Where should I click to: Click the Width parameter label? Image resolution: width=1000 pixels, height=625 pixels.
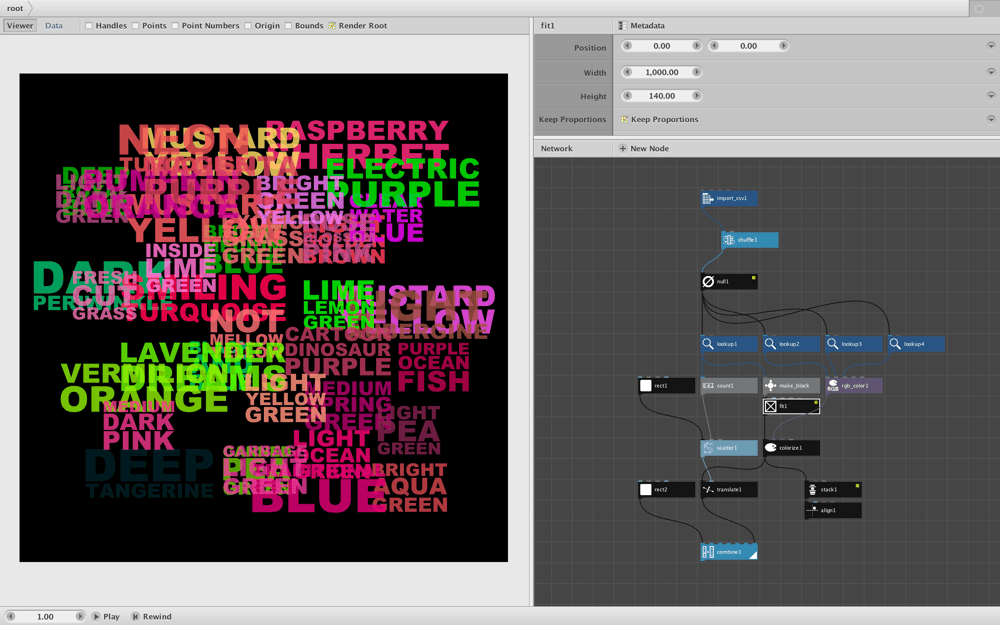tap(595, 73)
